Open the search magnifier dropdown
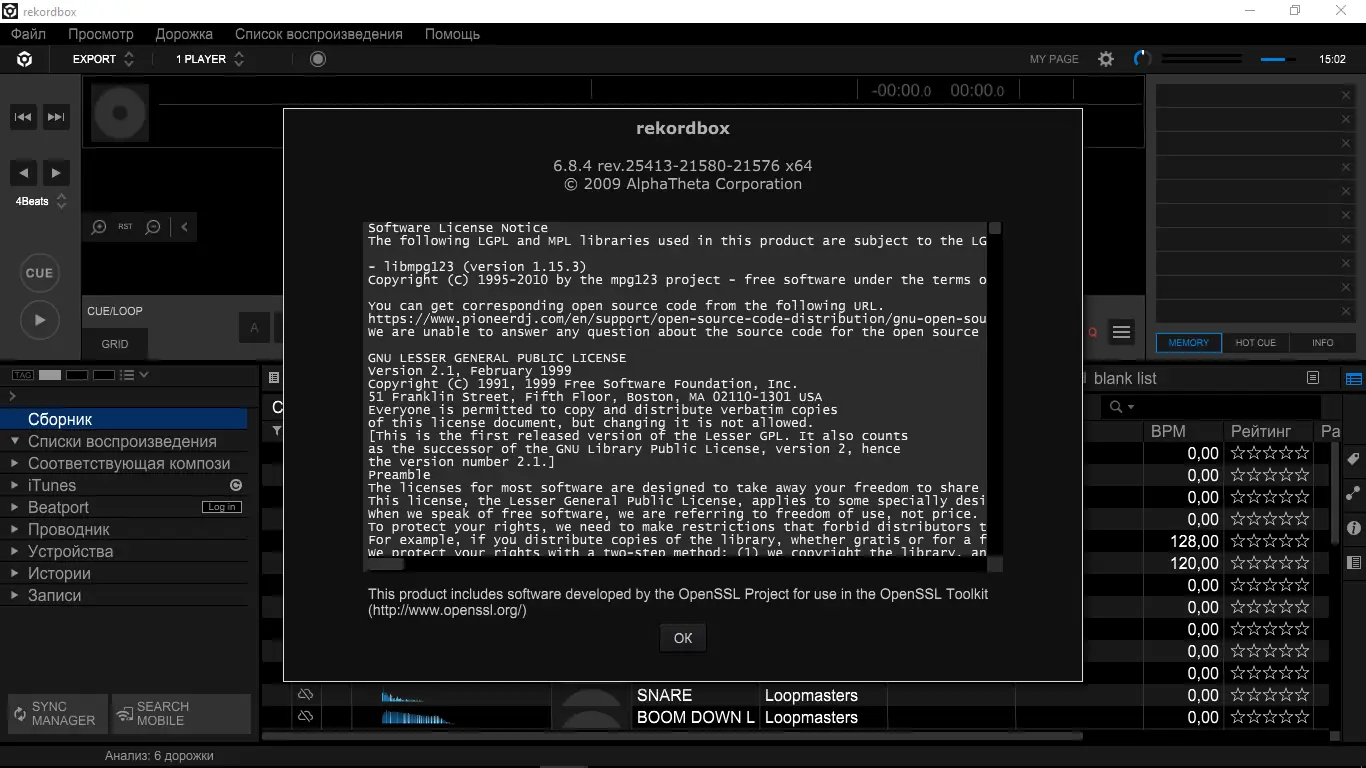Screen dimensions: 1366x768 tap(1120, 407)
